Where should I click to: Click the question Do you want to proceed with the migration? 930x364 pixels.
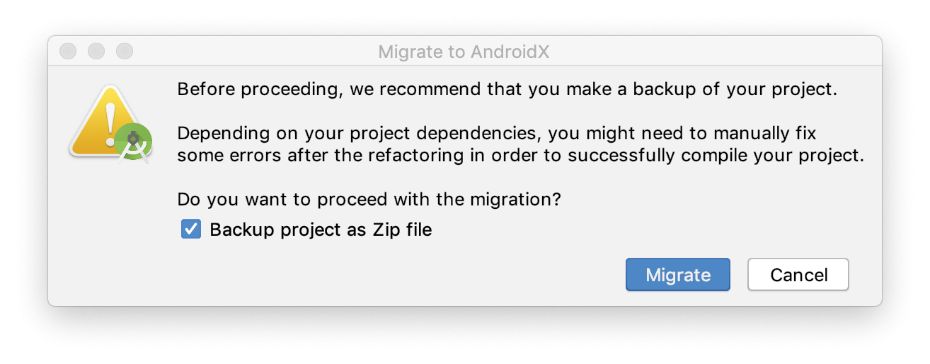[369, 200]
